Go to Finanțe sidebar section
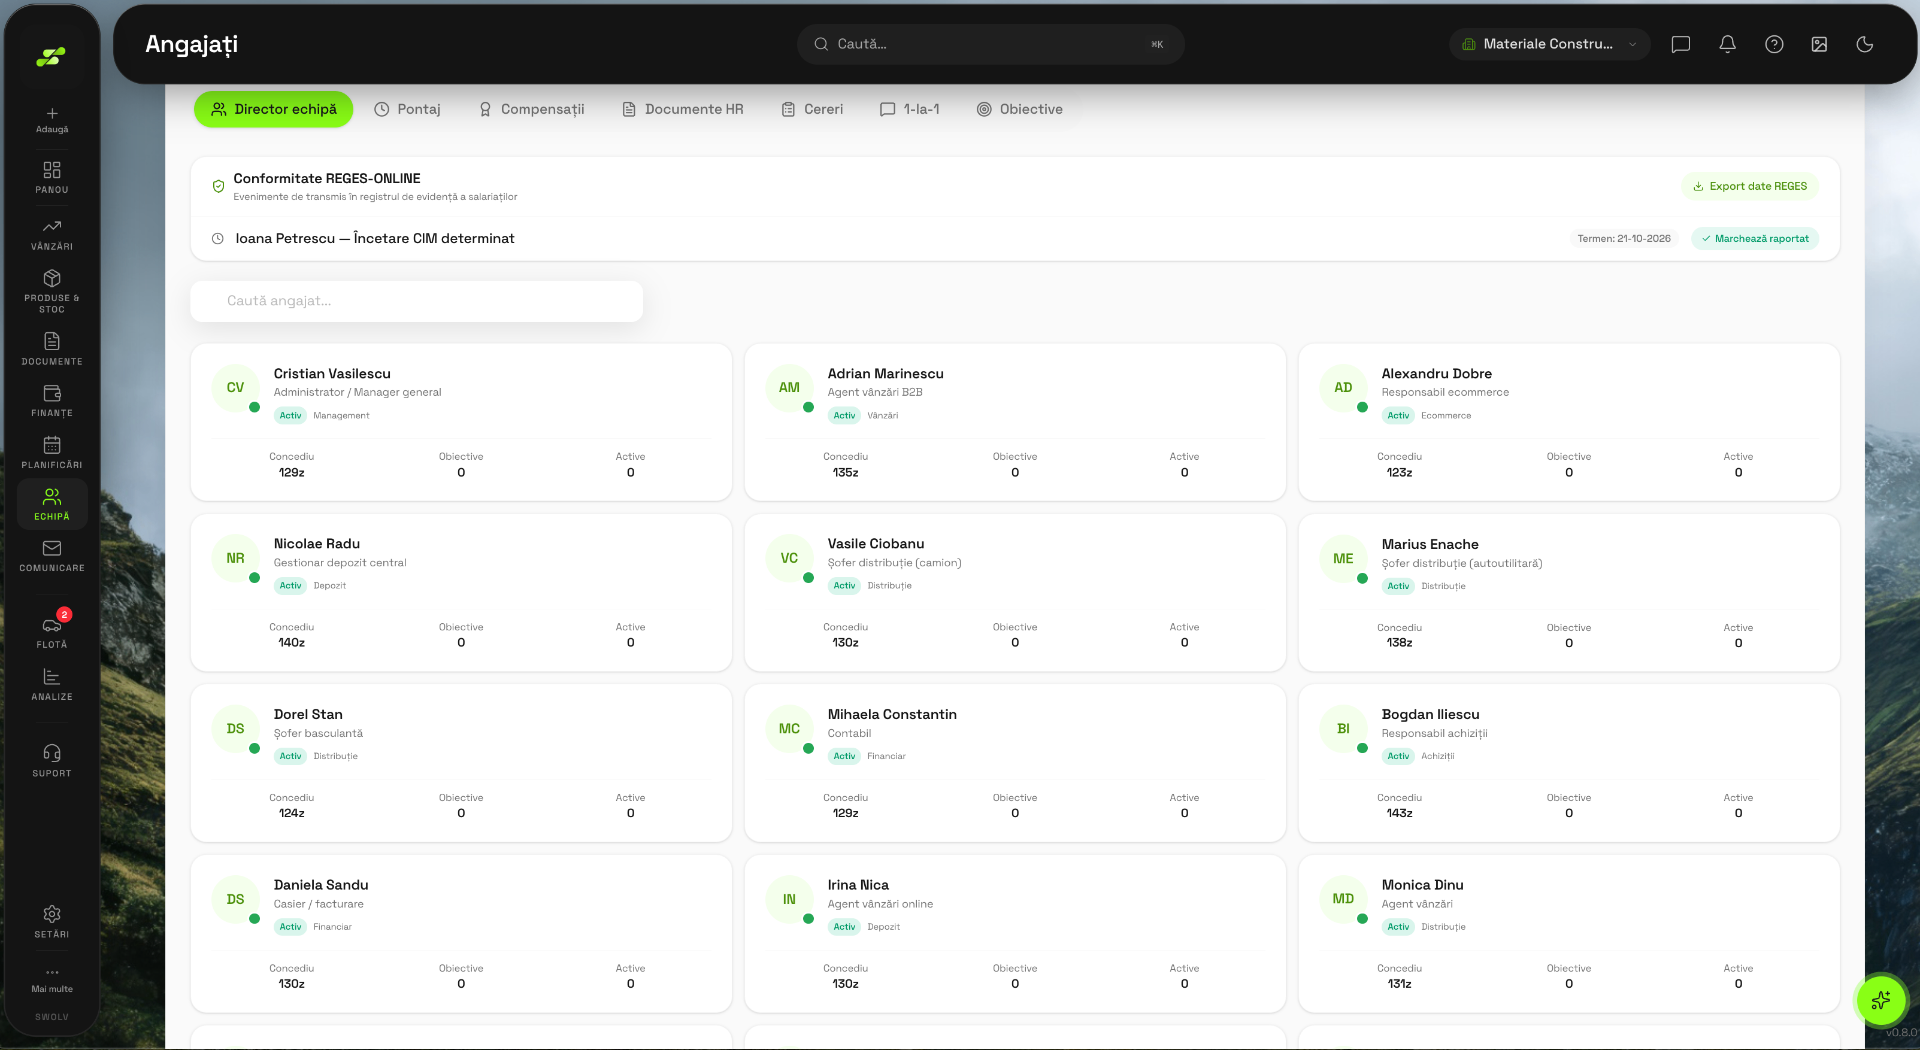 pos(52,401)
